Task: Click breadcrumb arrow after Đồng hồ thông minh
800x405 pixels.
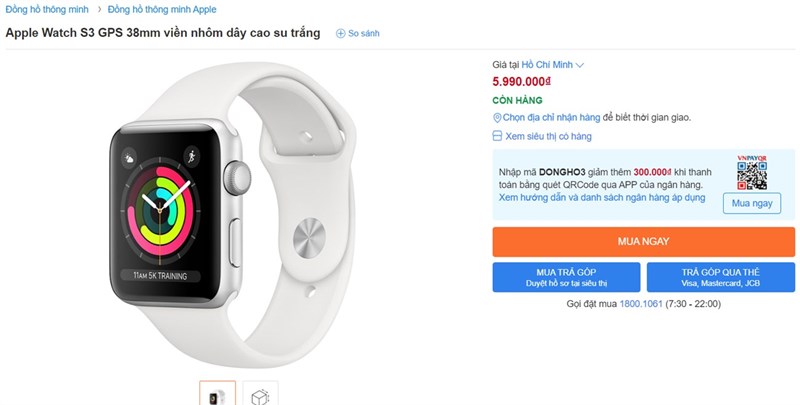Action: point(99,9)
